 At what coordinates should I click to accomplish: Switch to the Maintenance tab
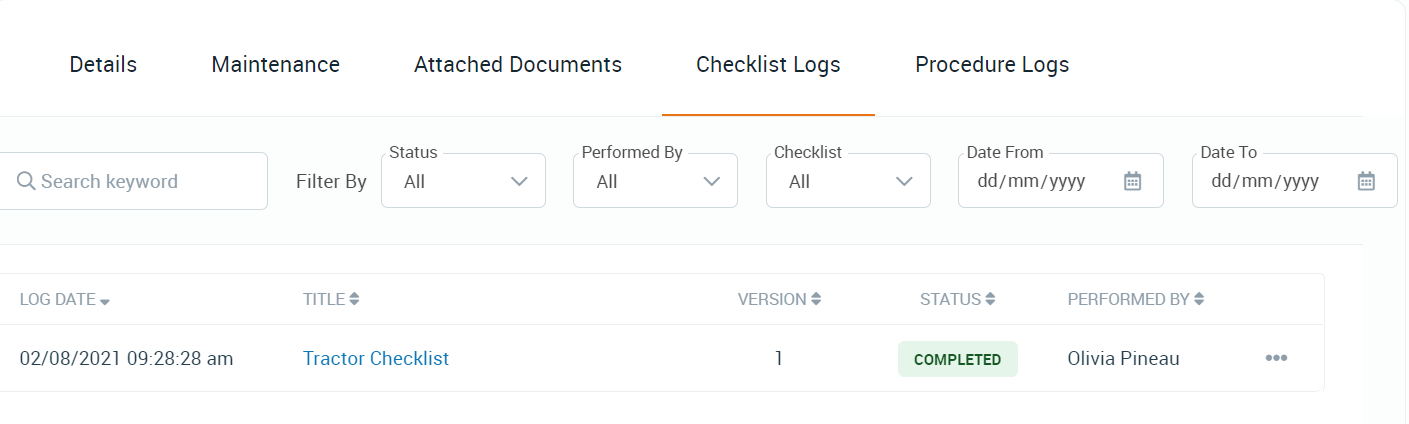tap(276, 65)
